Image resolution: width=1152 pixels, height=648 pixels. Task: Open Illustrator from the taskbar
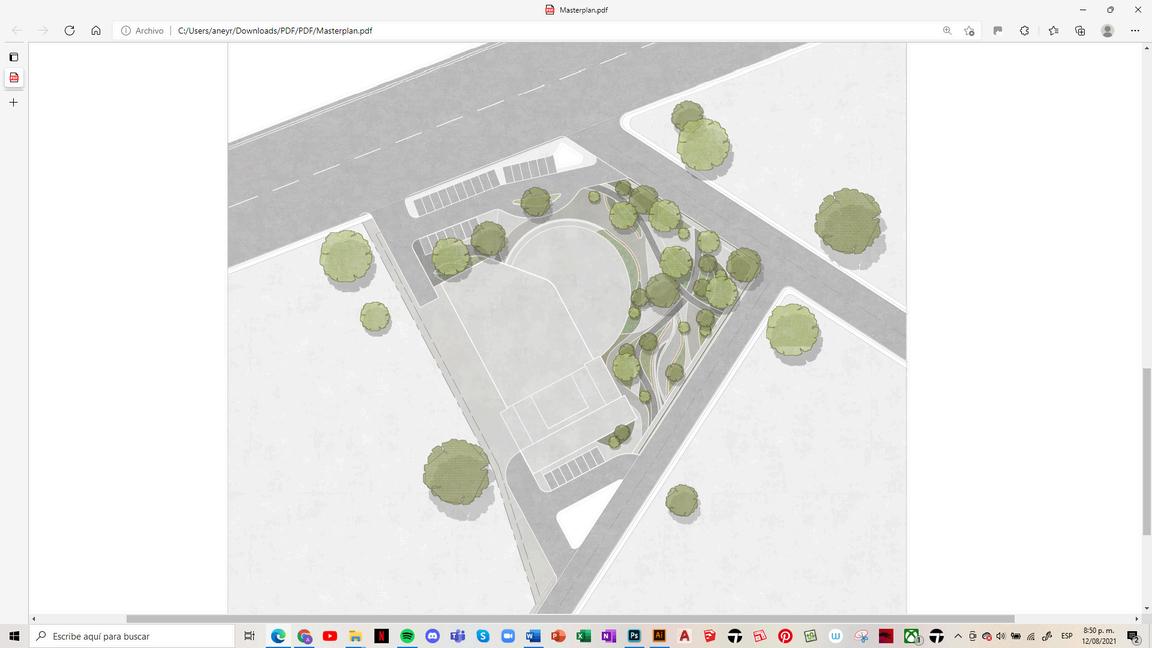click(659, 636)
